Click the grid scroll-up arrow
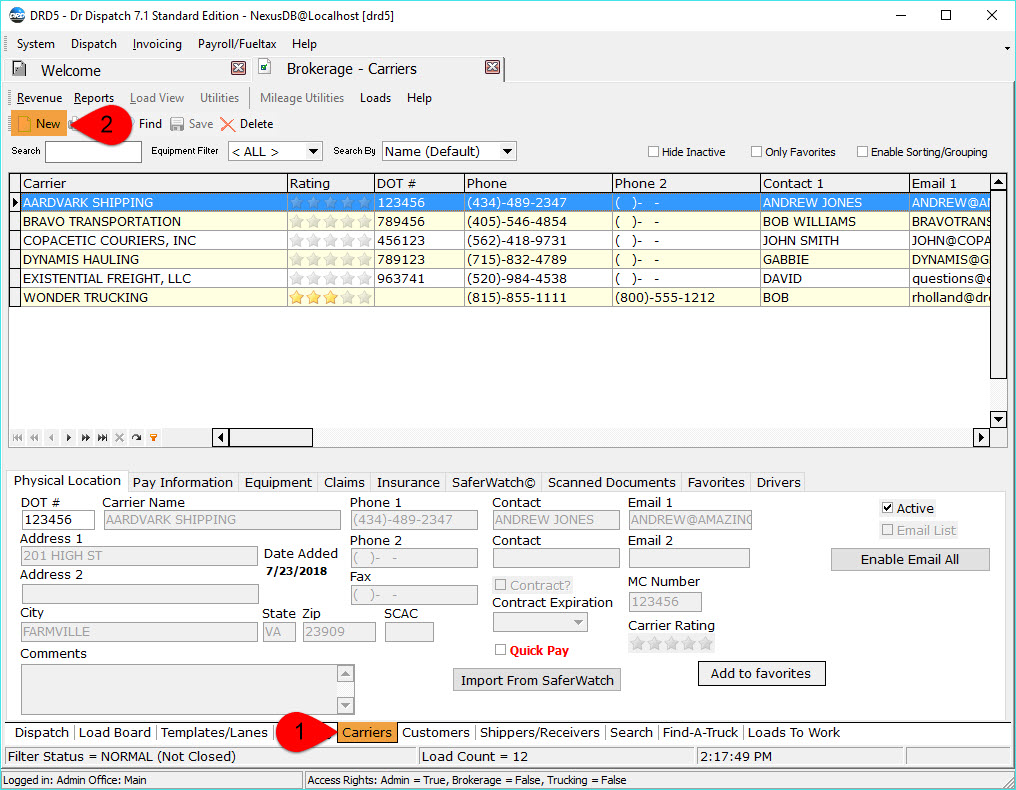This screenshot has height=790, width=1016. [999, 182]
